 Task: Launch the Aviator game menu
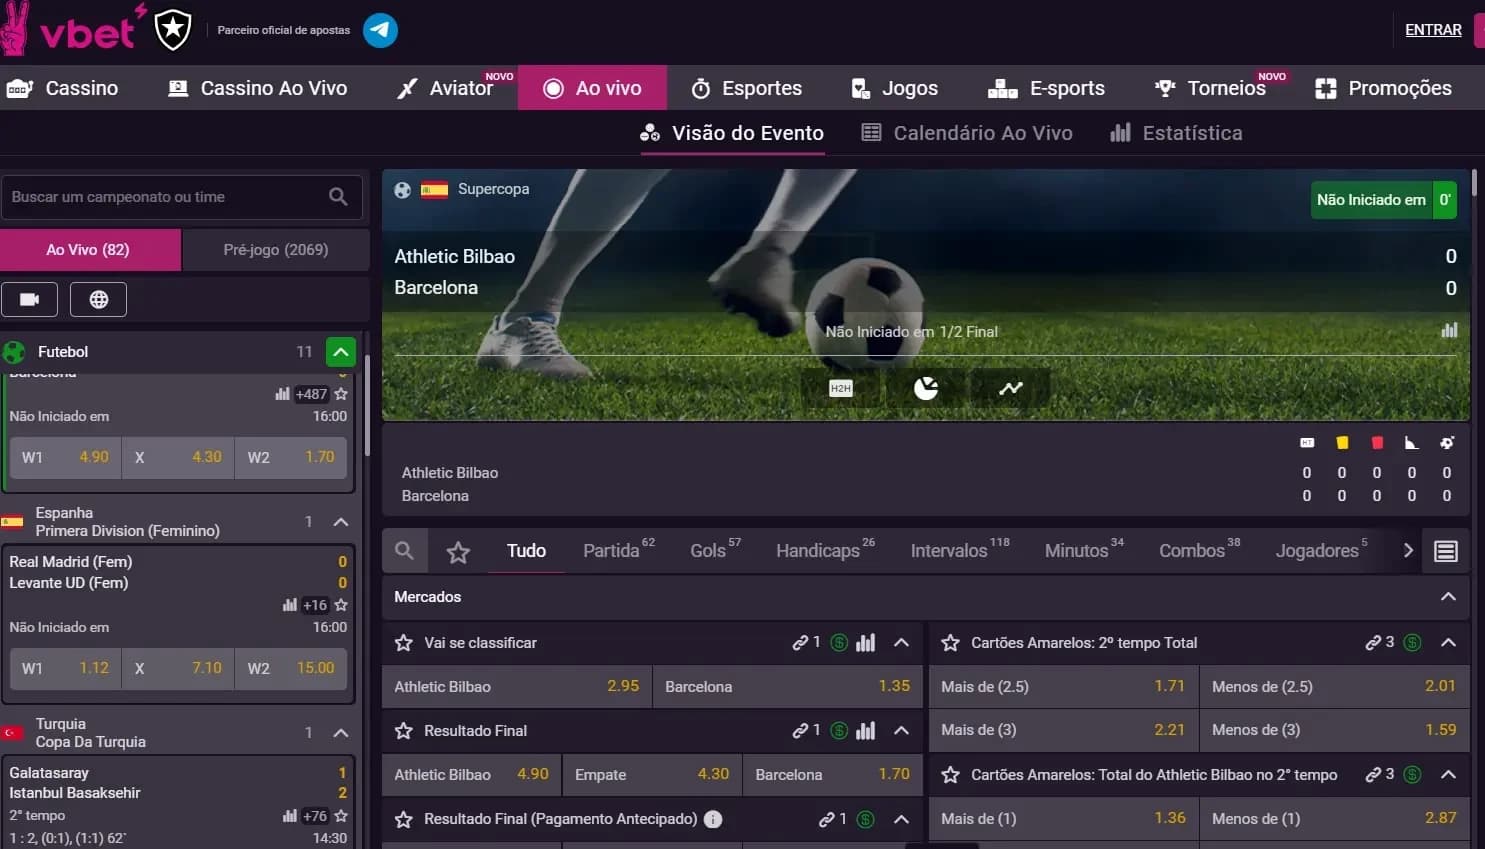pyautogui.click(x=446, y=88)
